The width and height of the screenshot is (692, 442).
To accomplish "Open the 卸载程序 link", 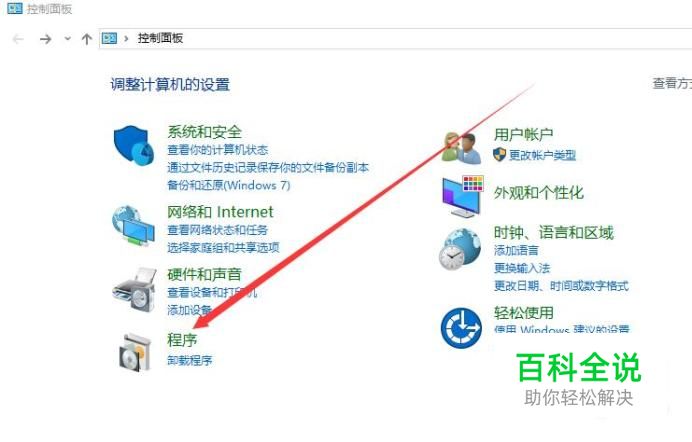I will click(x=190, y=360).
